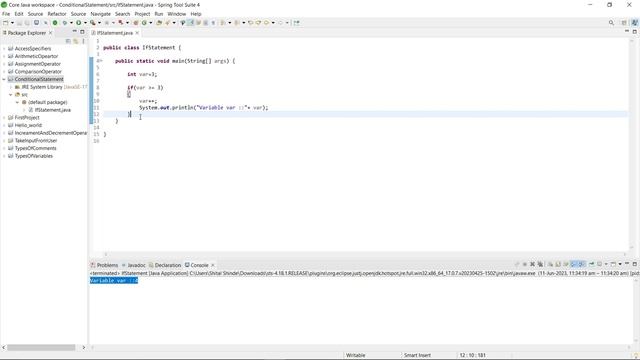640x360 pixels.
Task: Click the Search flashlight toolbar icon
Action: tap(167, 23)
